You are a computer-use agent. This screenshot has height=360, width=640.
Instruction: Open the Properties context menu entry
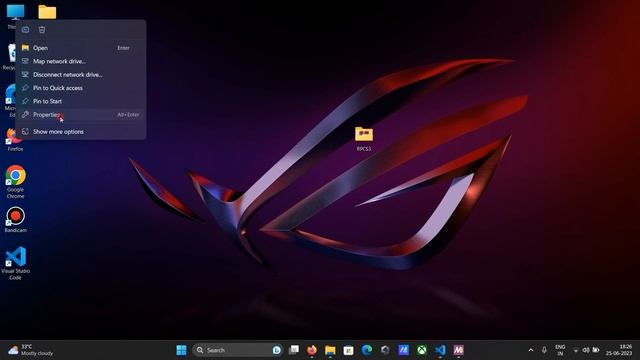(81, 115)
